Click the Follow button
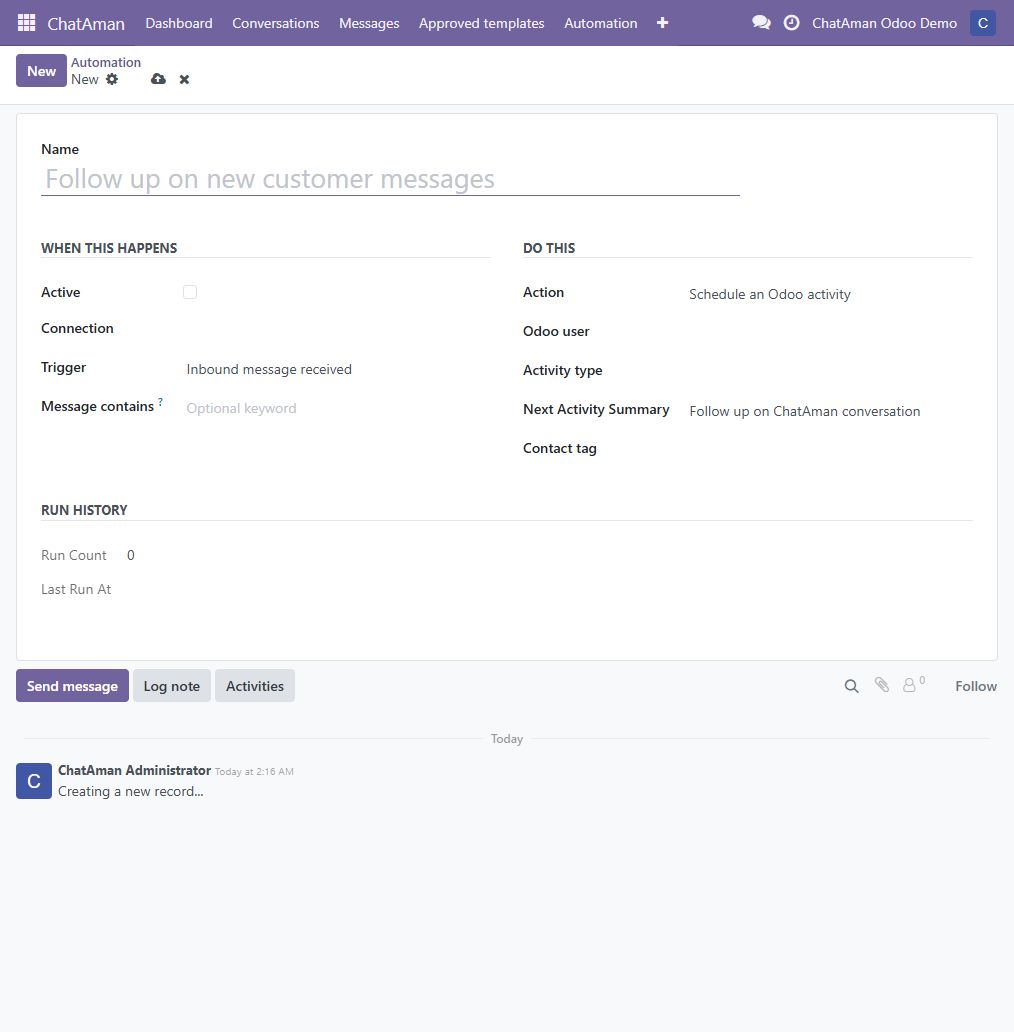 [x=976, y=686]
